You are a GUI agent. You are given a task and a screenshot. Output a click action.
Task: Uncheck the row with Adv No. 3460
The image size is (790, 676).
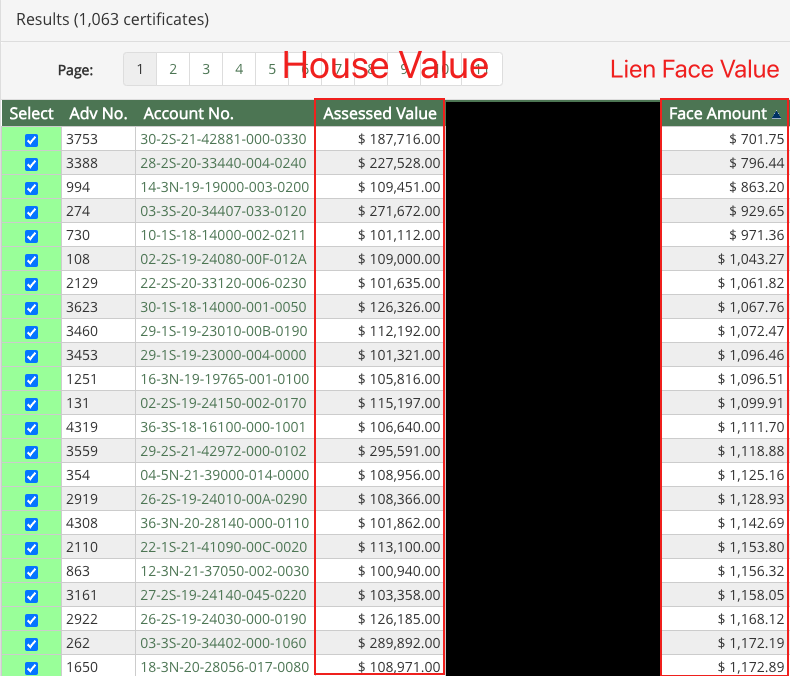click(x=31, y=332)
